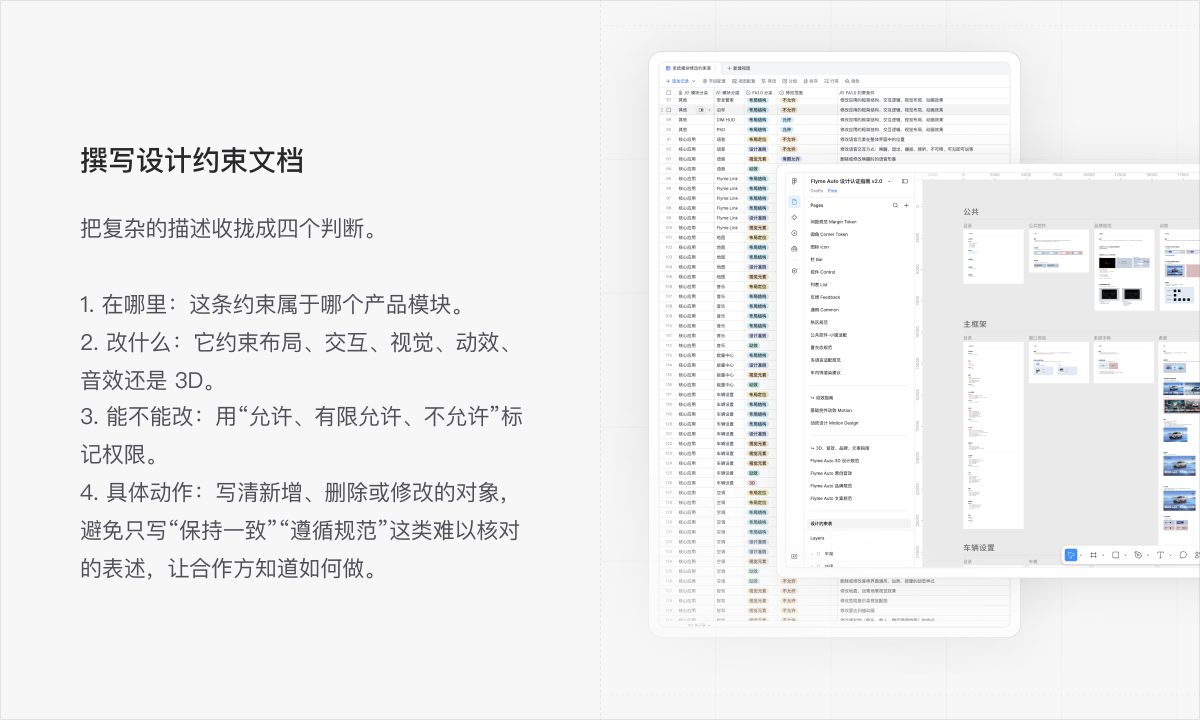This screenshot has width=1200, height=720.
Task: Click the Drafts label under file title
Action: point(817,191)
